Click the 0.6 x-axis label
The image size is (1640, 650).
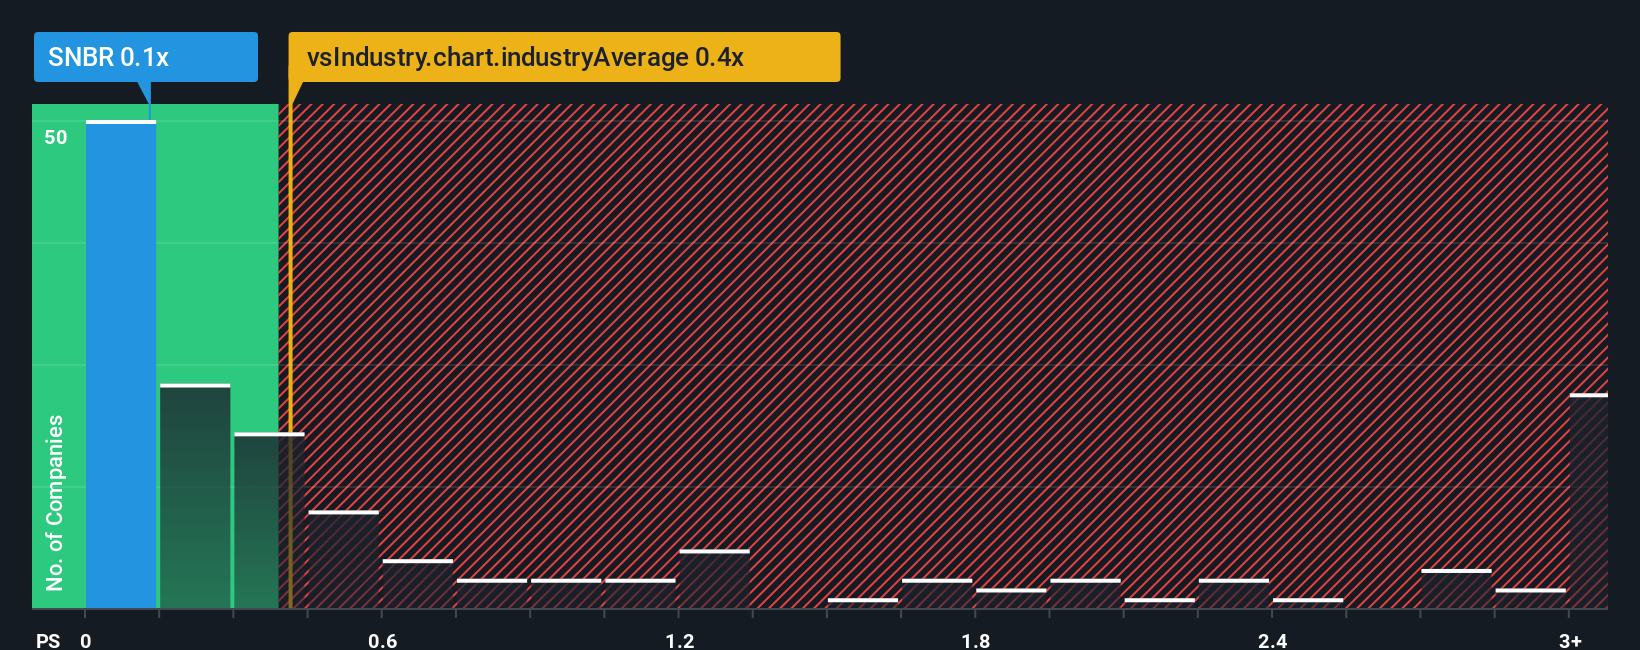382,640
